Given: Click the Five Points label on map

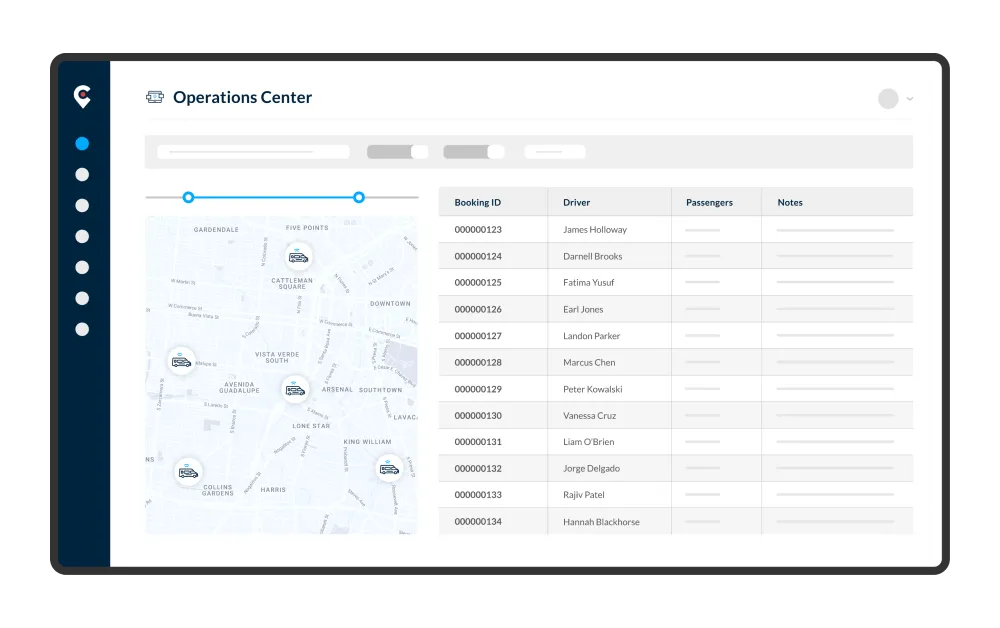Looking at the screenshot, I should tap(307, 228).
